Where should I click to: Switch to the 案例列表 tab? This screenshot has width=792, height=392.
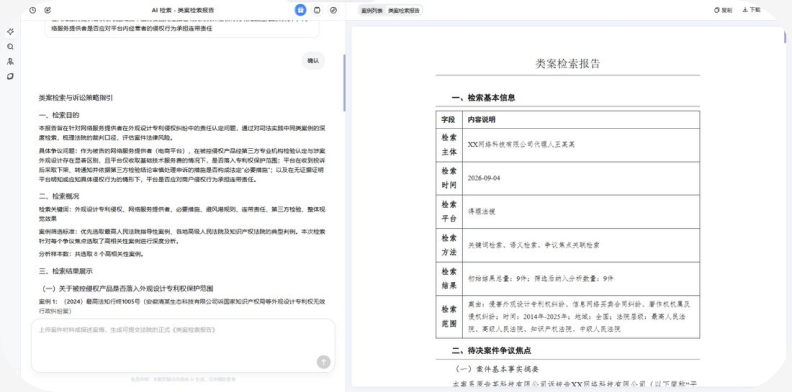pyautogui.click(x=372, y=10)
